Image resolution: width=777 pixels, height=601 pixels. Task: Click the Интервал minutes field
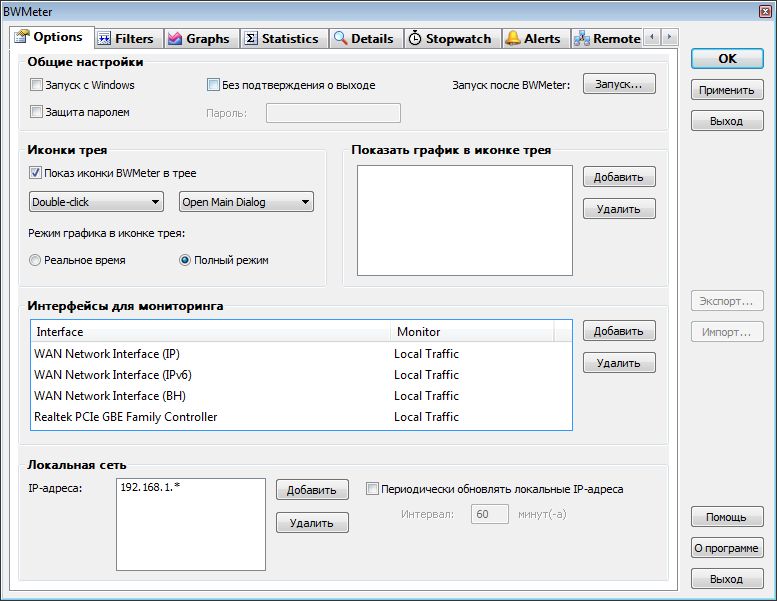pyautogui.click(x=490, y=514)
